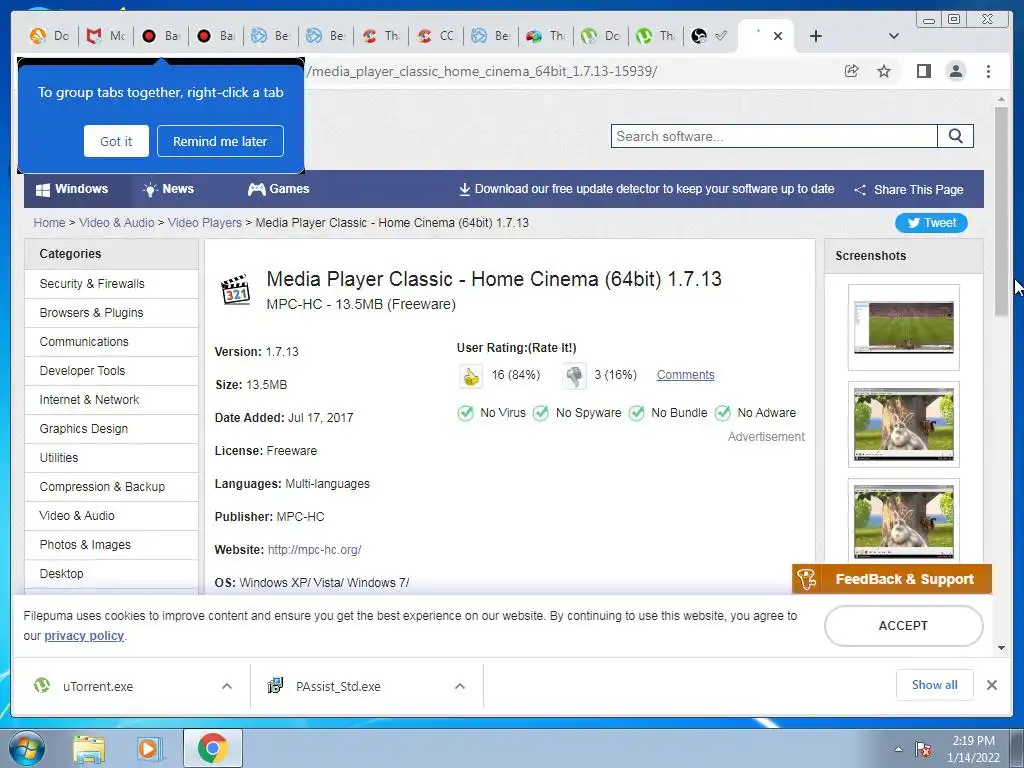Close the downloads bar
This screenshot has height=768, width=1024.
pyautogui.click(x=992, y=685)
